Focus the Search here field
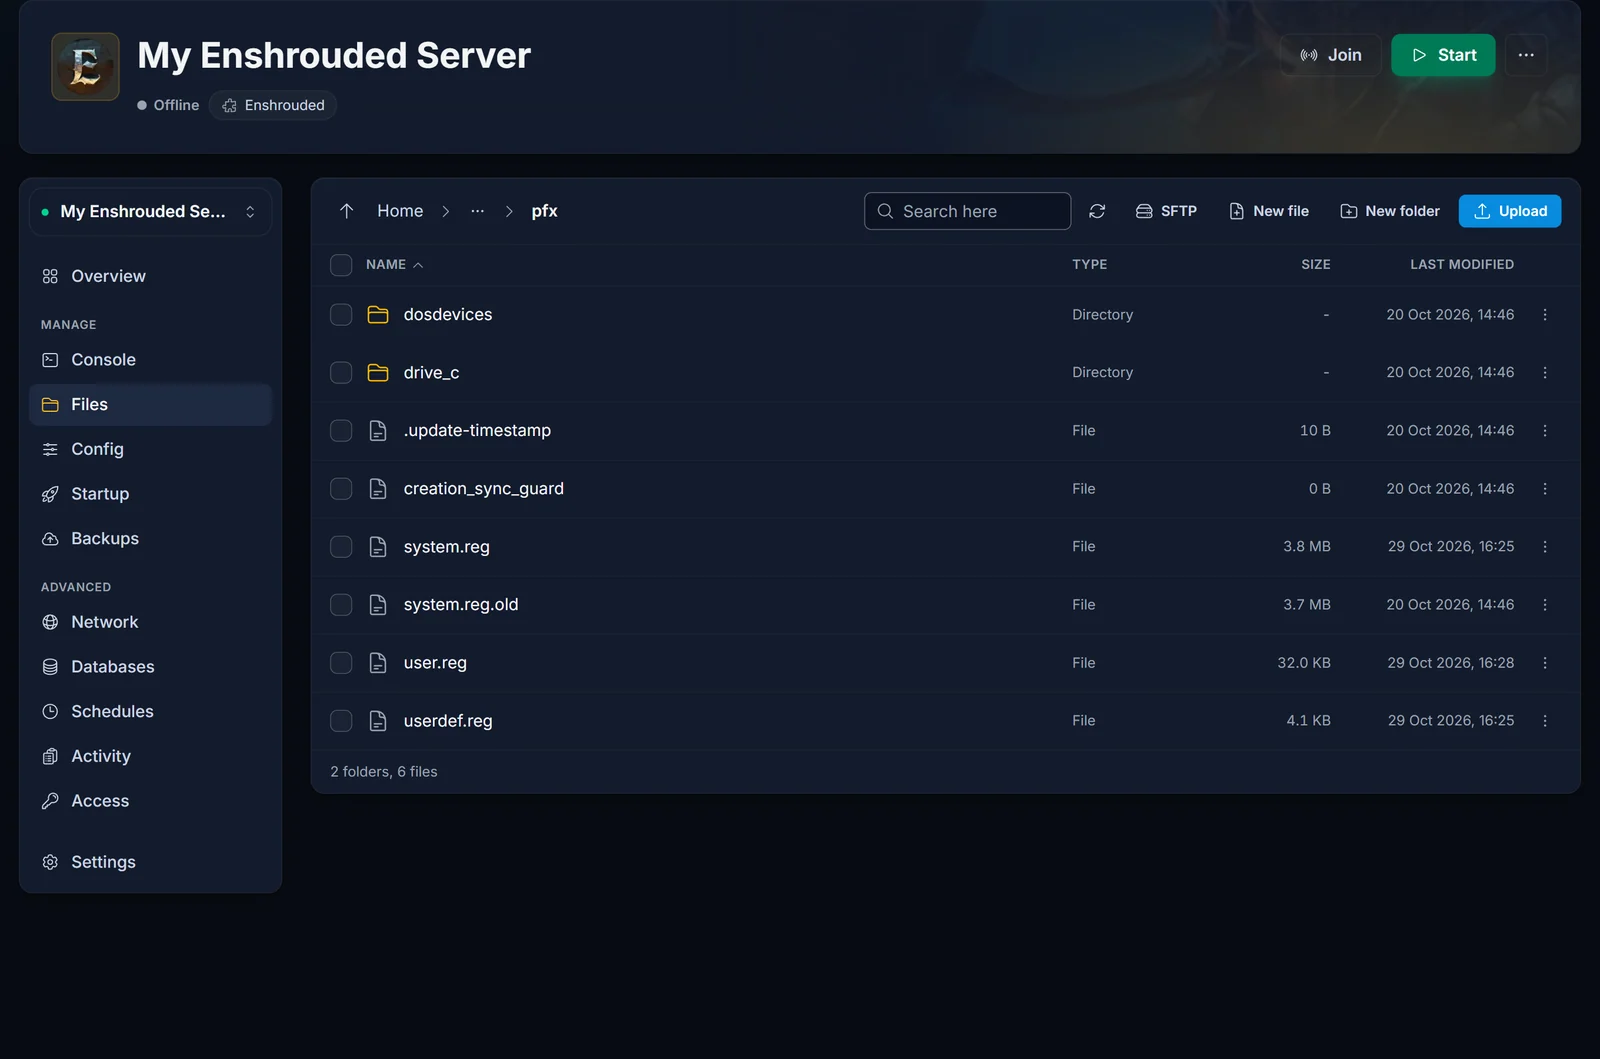 pos(967,211)
